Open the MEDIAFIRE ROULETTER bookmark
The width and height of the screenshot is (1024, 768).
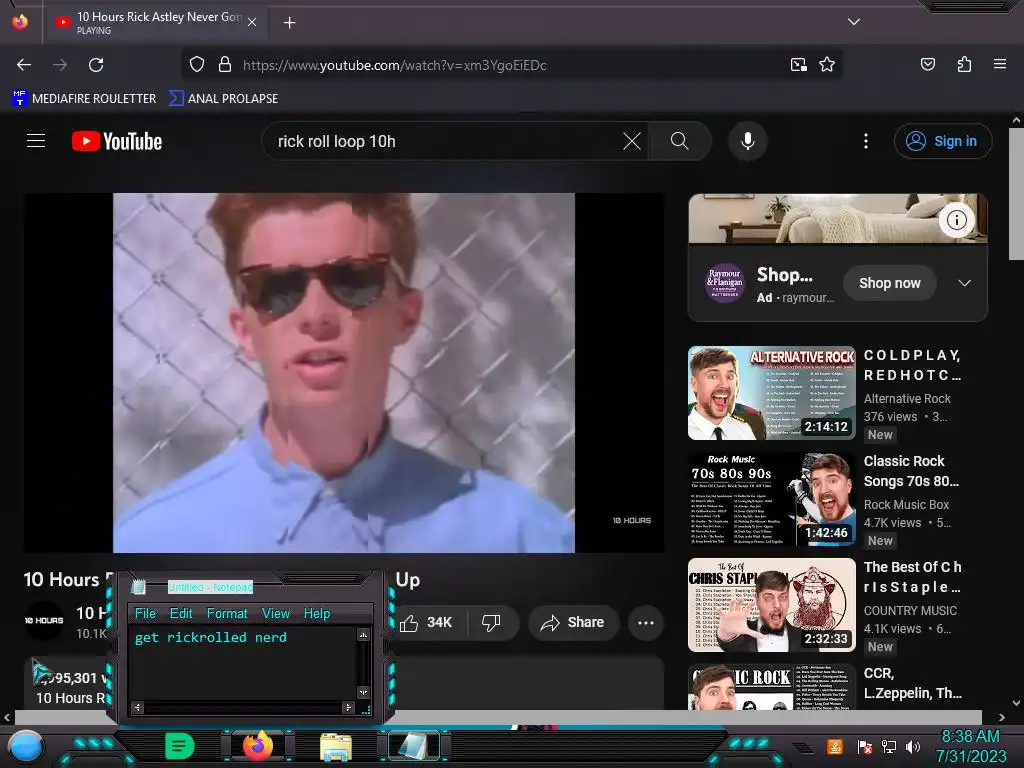(x=84, y=99)
